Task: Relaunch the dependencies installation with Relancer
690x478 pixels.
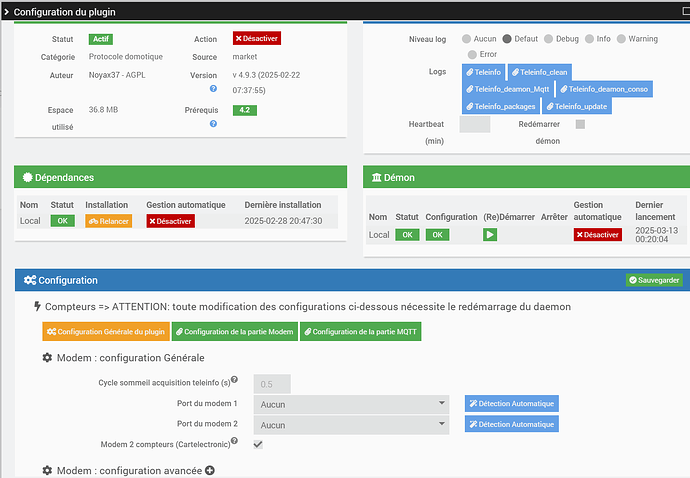Action: (109, 221)
